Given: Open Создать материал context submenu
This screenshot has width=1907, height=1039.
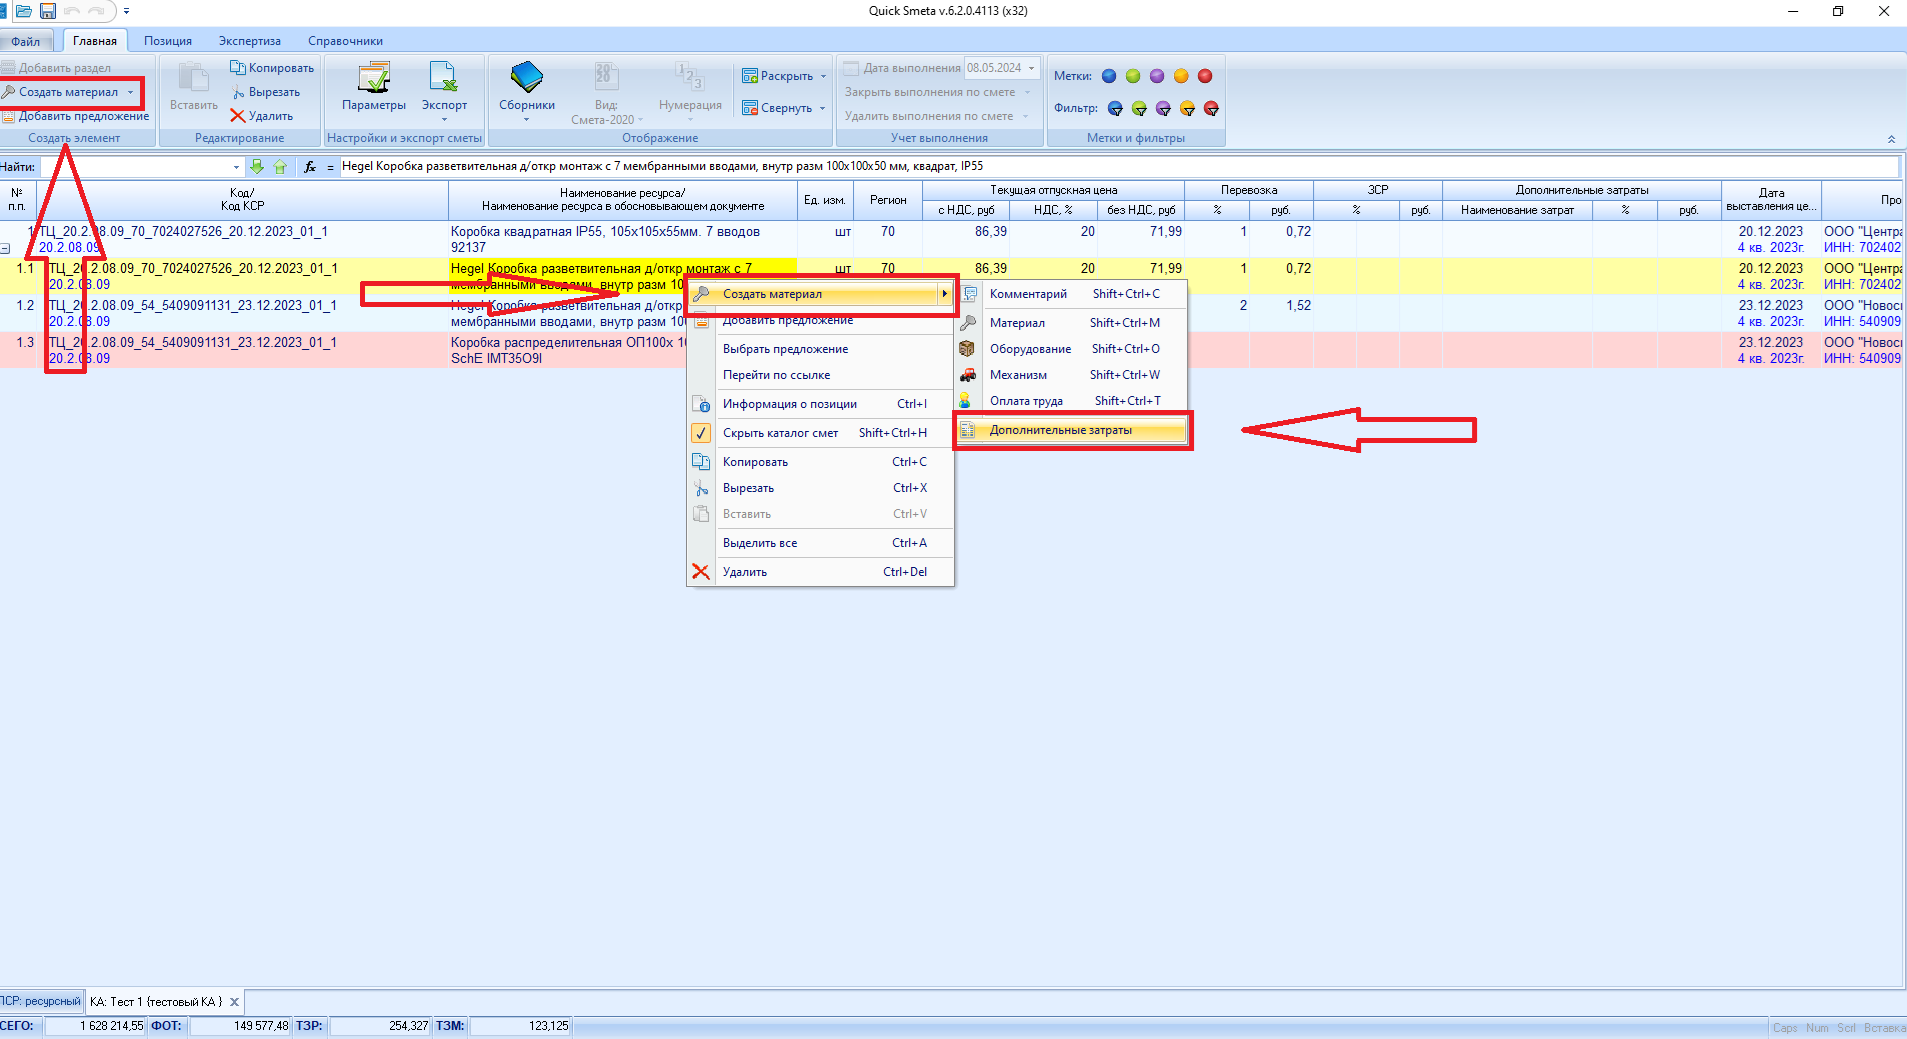Looking at the screenshot, I should [x=820, y=294].
